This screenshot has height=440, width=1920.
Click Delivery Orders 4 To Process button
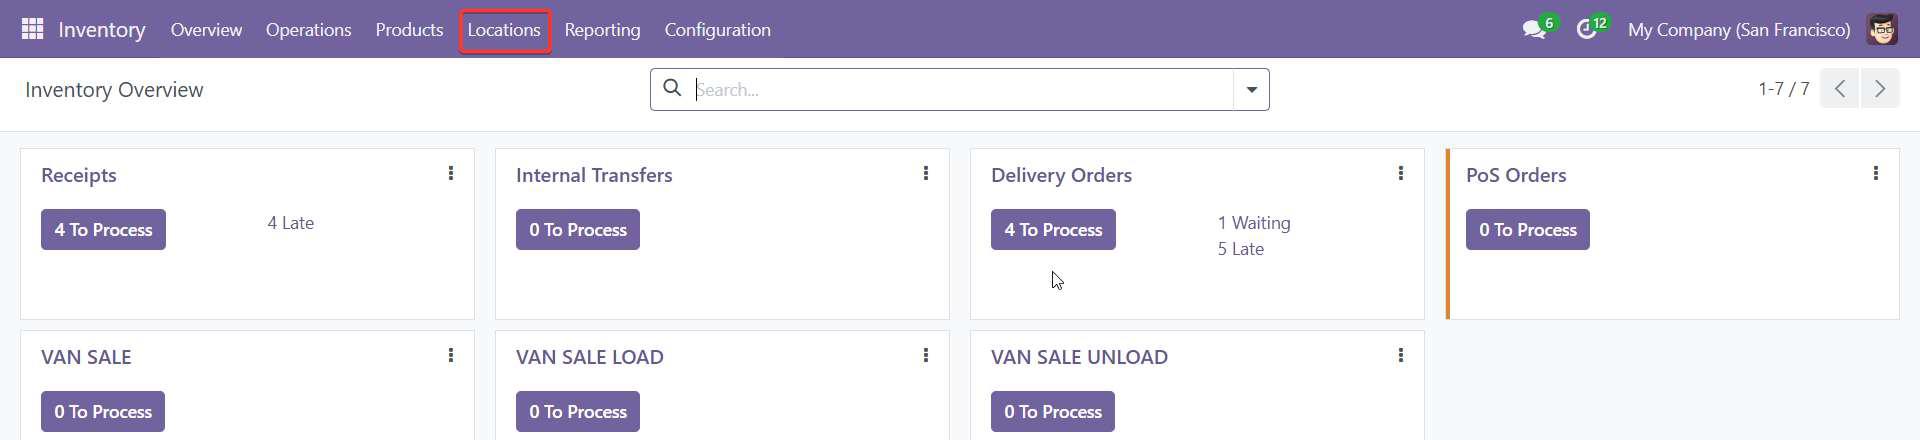tap(1053, 230)
